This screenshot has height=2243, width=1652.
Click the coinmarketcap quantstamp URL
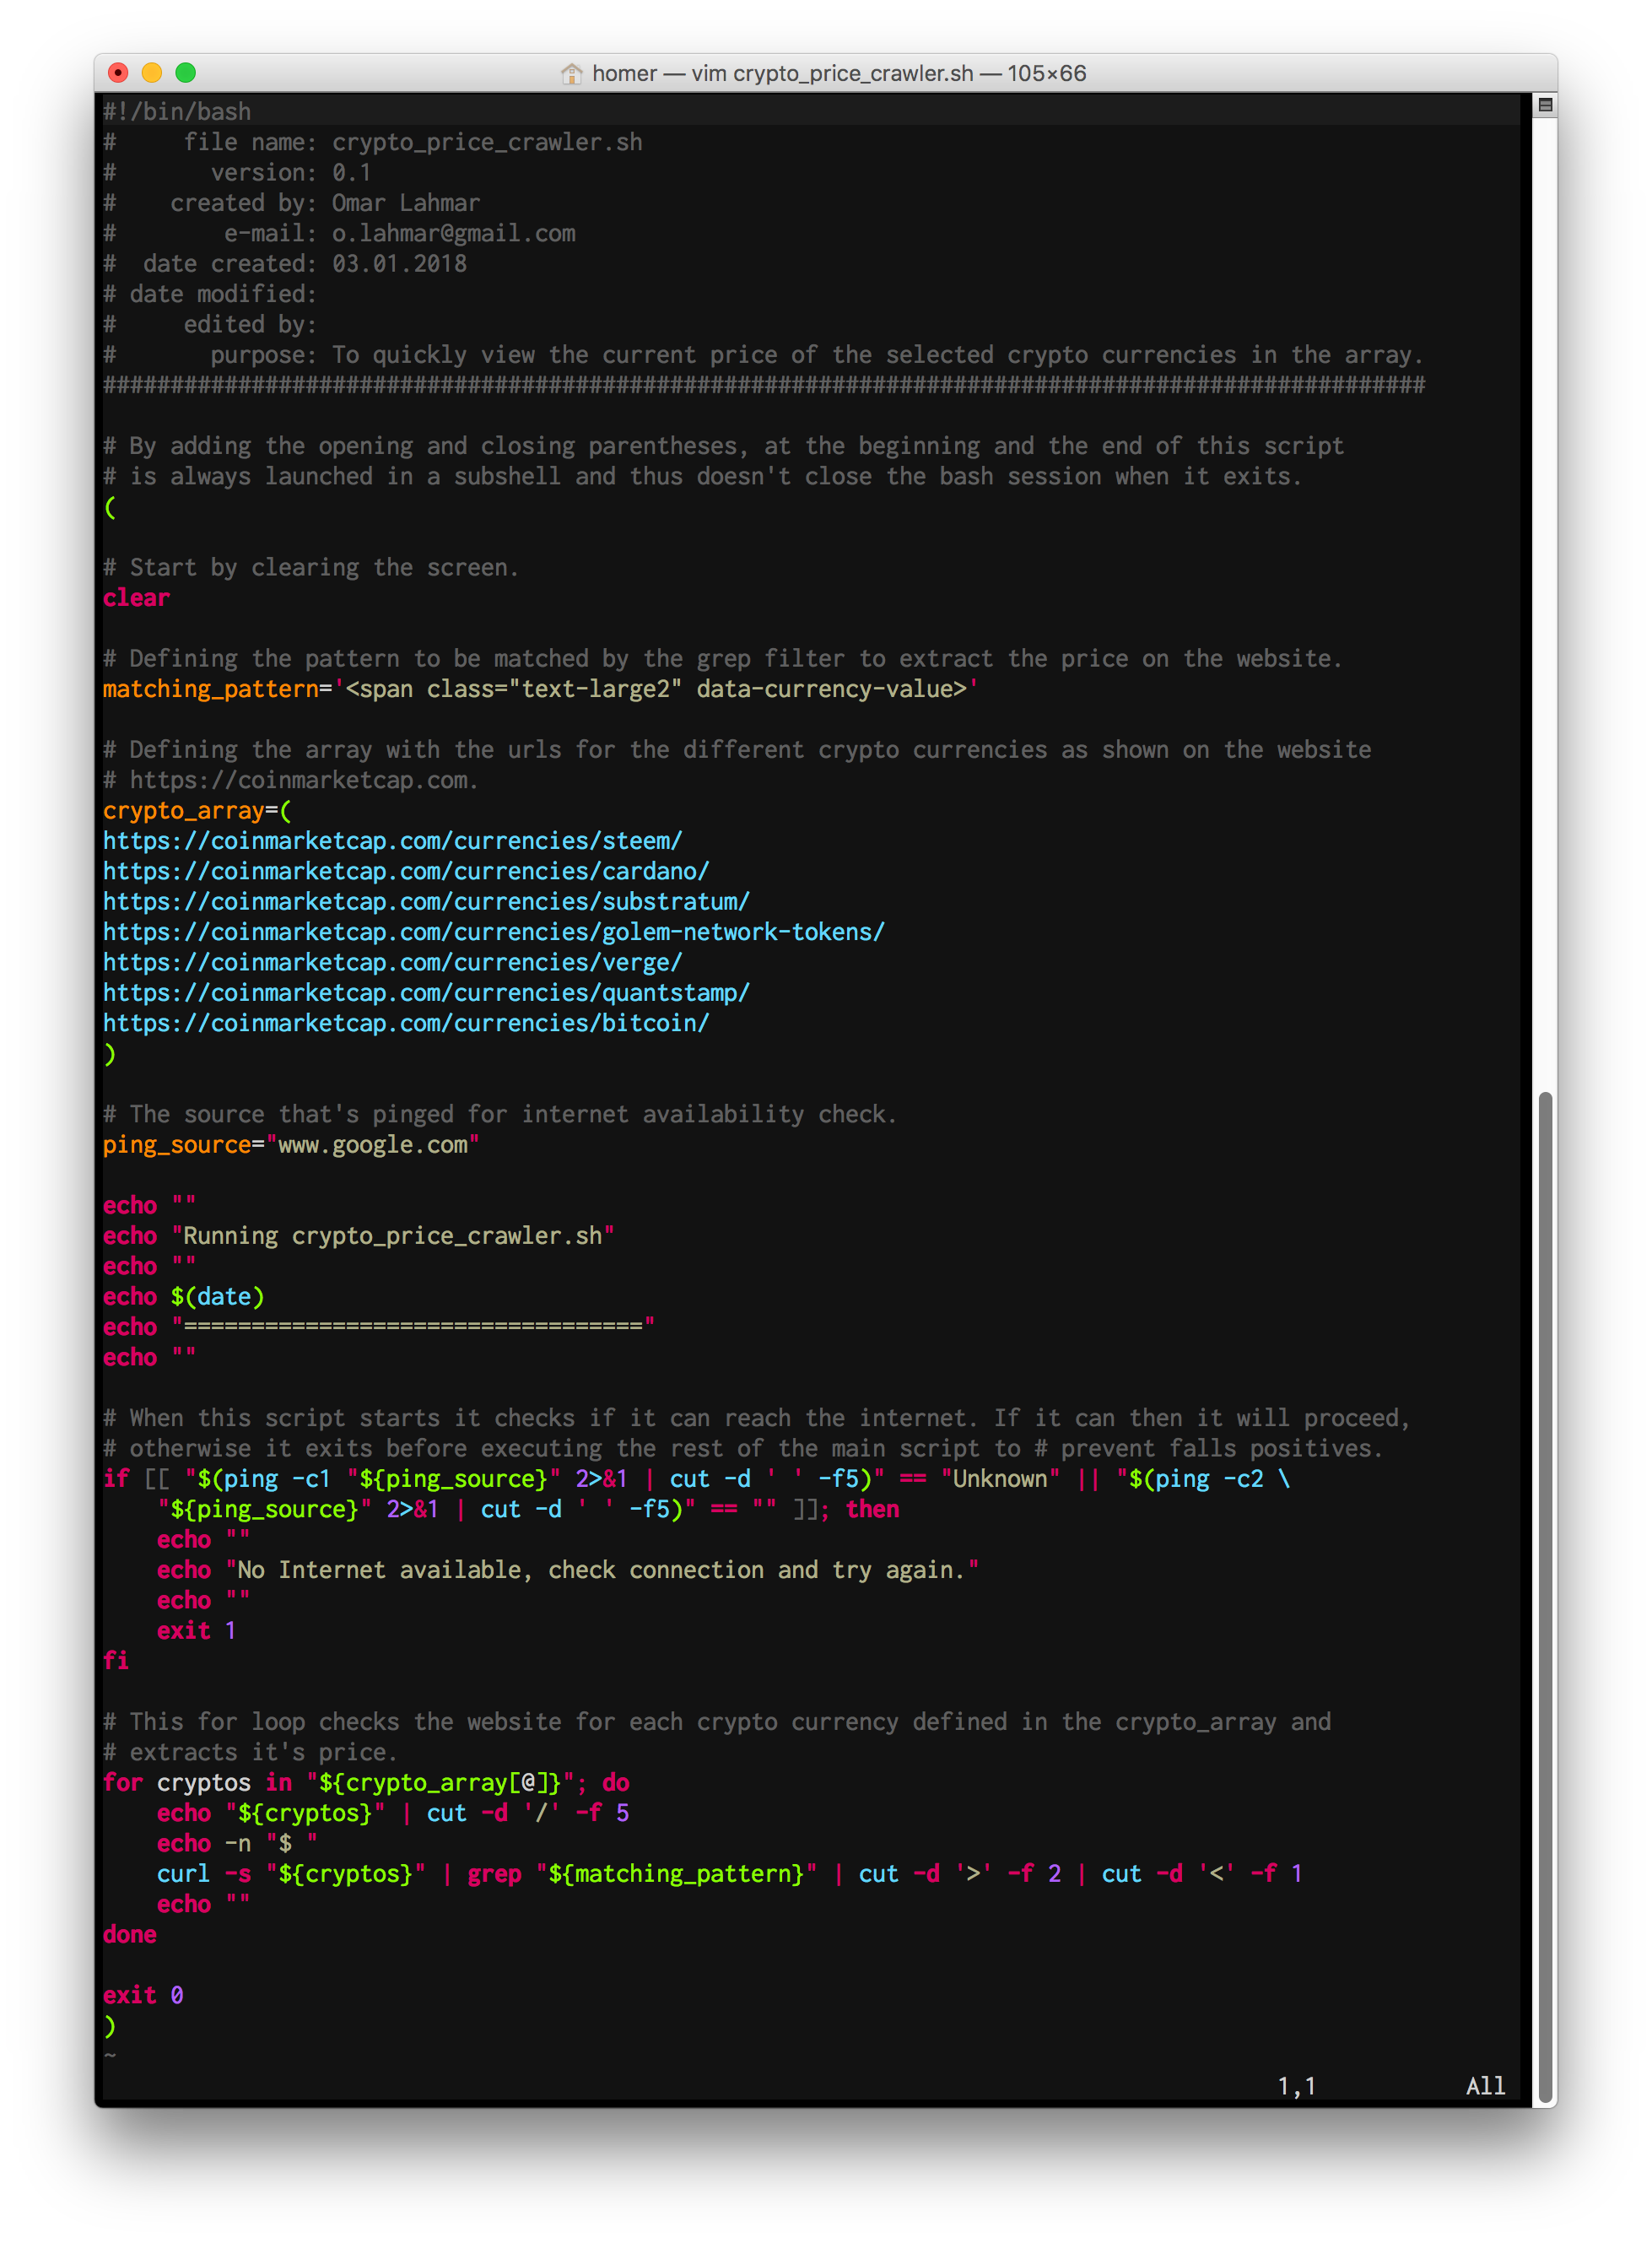[426, 993]
